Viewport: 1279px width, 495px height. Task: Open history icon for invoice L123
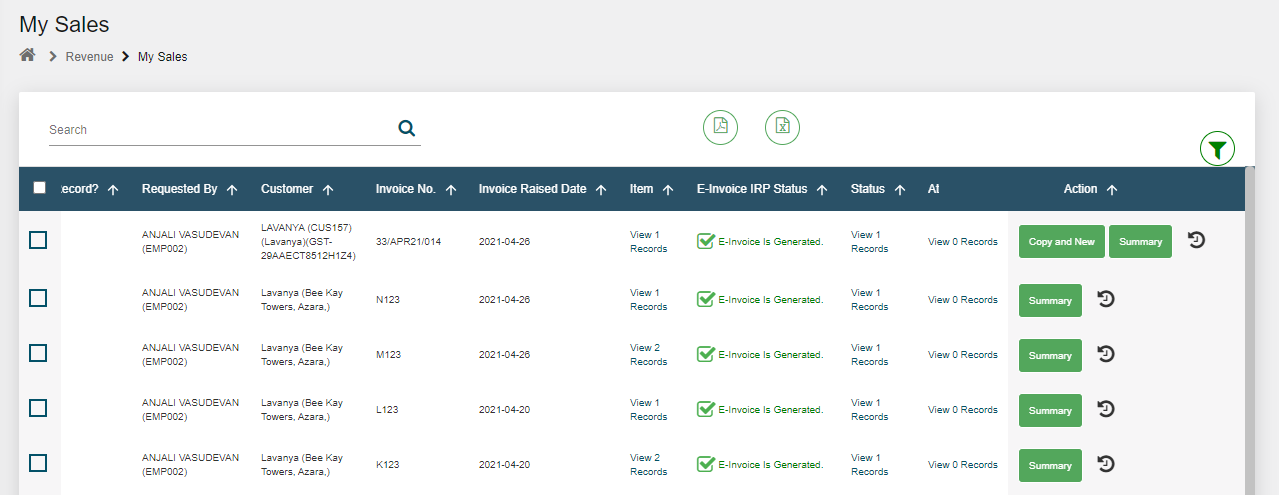click(1106, 409)
